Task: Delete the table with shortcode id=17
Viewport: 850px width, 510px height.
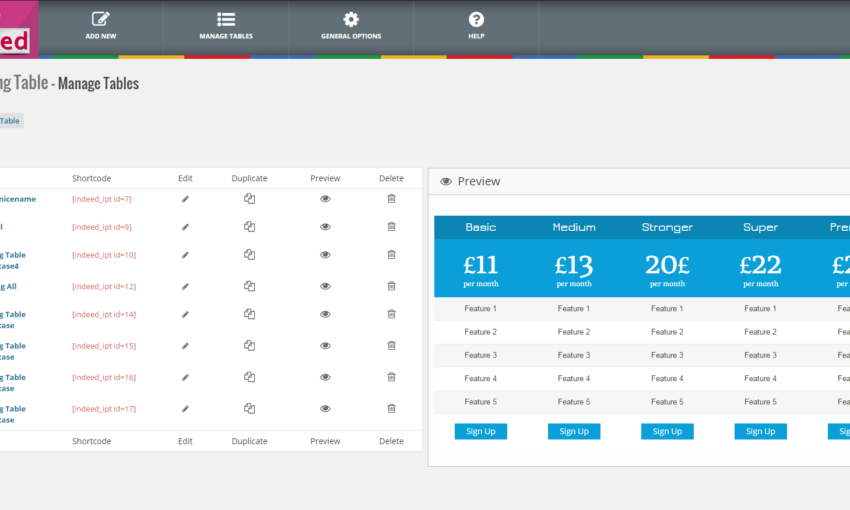Action: pos(391,409)
